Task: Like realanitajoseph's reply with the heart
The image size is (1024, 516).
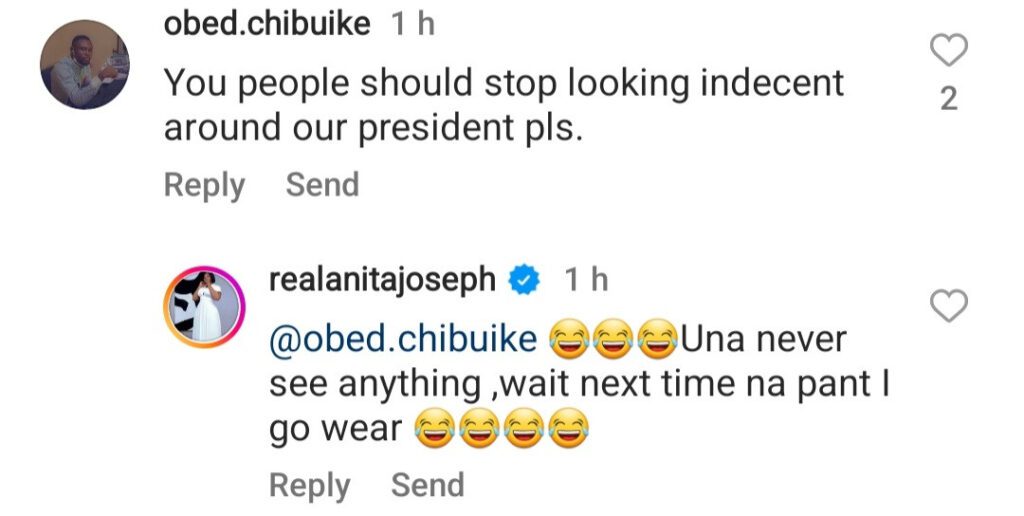Action: [x=949, y=306]
